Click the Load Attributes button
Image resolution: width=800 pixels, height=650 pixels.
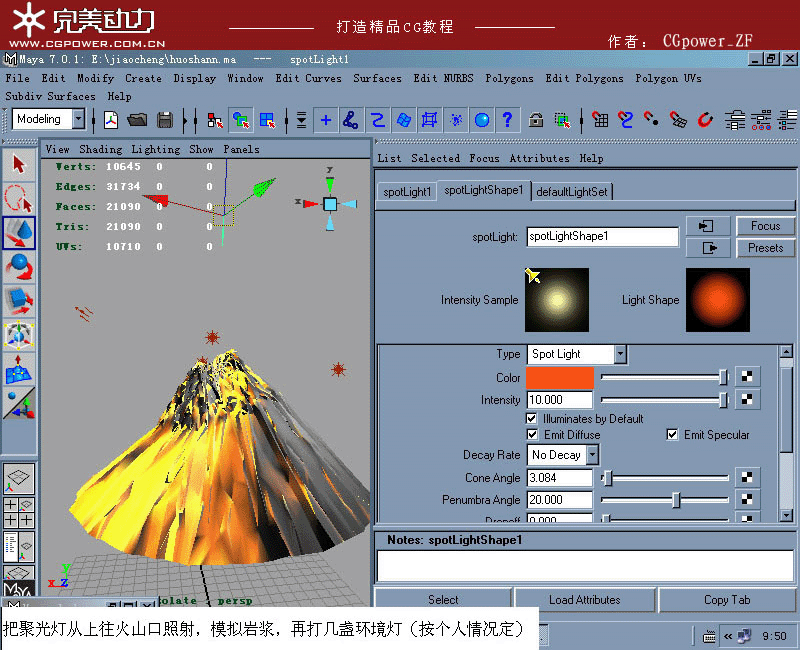(586, 600)
